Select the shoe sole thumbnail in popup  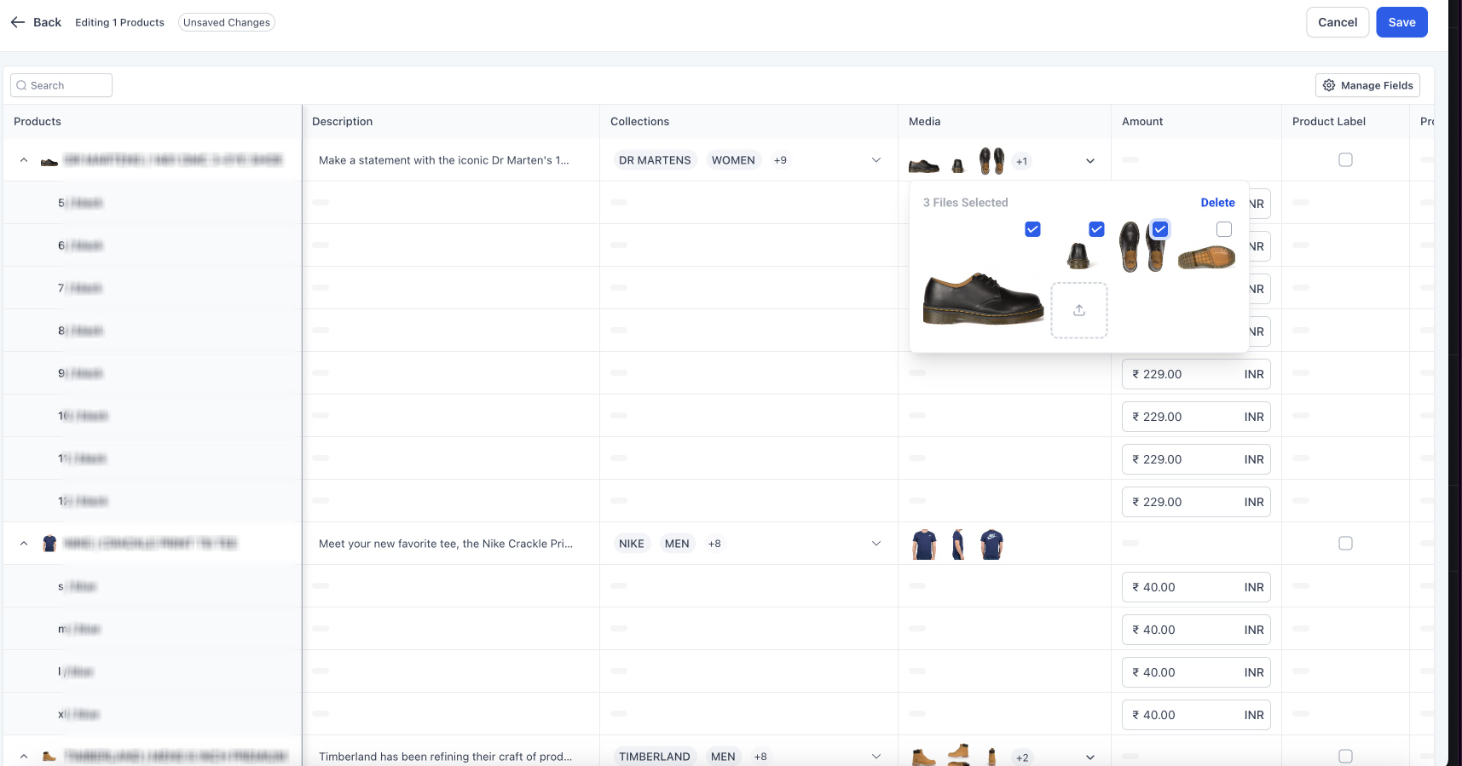pyautogui.click(x=1206, y=258)
